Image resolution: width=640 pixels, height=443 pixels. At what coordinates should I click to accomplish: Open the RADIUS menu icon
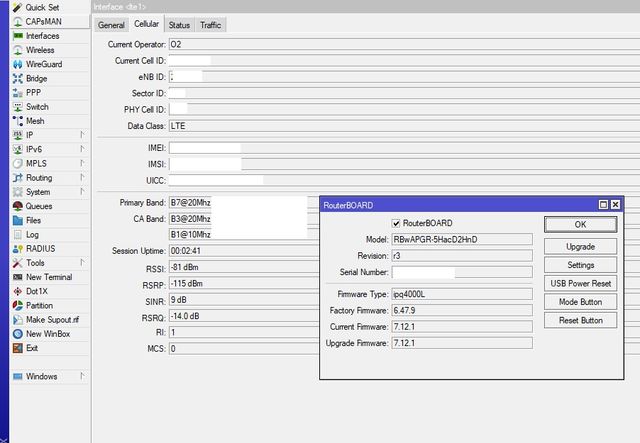(x=18, y=249)
